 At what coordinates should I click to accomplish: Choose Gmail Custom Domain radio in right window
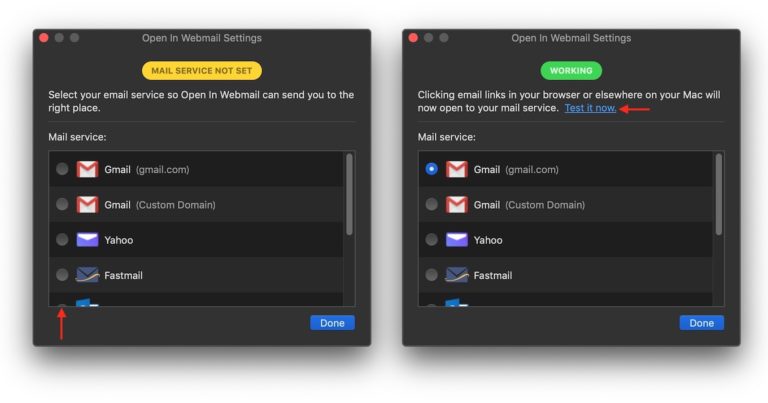431,204
